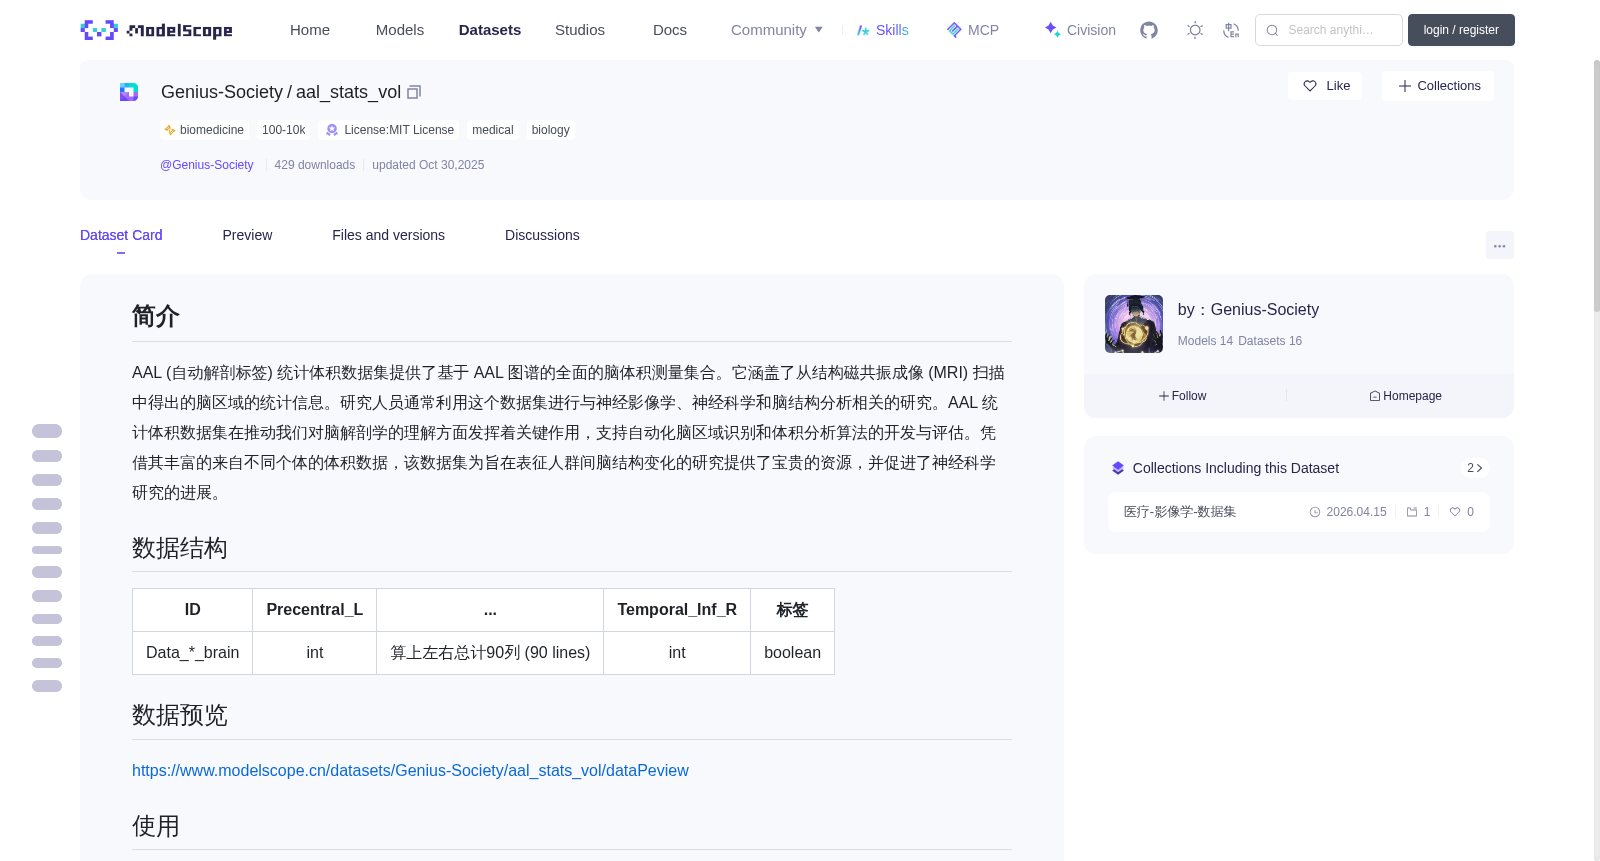The width and height of the screenshot is (1600, 861).
Task: Switch language with the translate icon
Action: pyautogui.click(x=1231, y=30)
